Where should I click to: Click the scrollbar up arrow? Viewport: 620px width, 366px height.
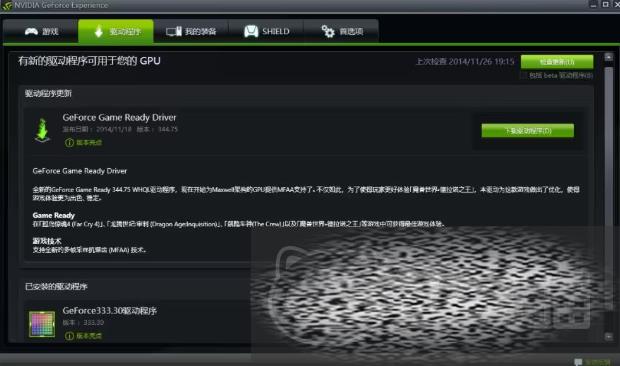click(x=609, y=57)
